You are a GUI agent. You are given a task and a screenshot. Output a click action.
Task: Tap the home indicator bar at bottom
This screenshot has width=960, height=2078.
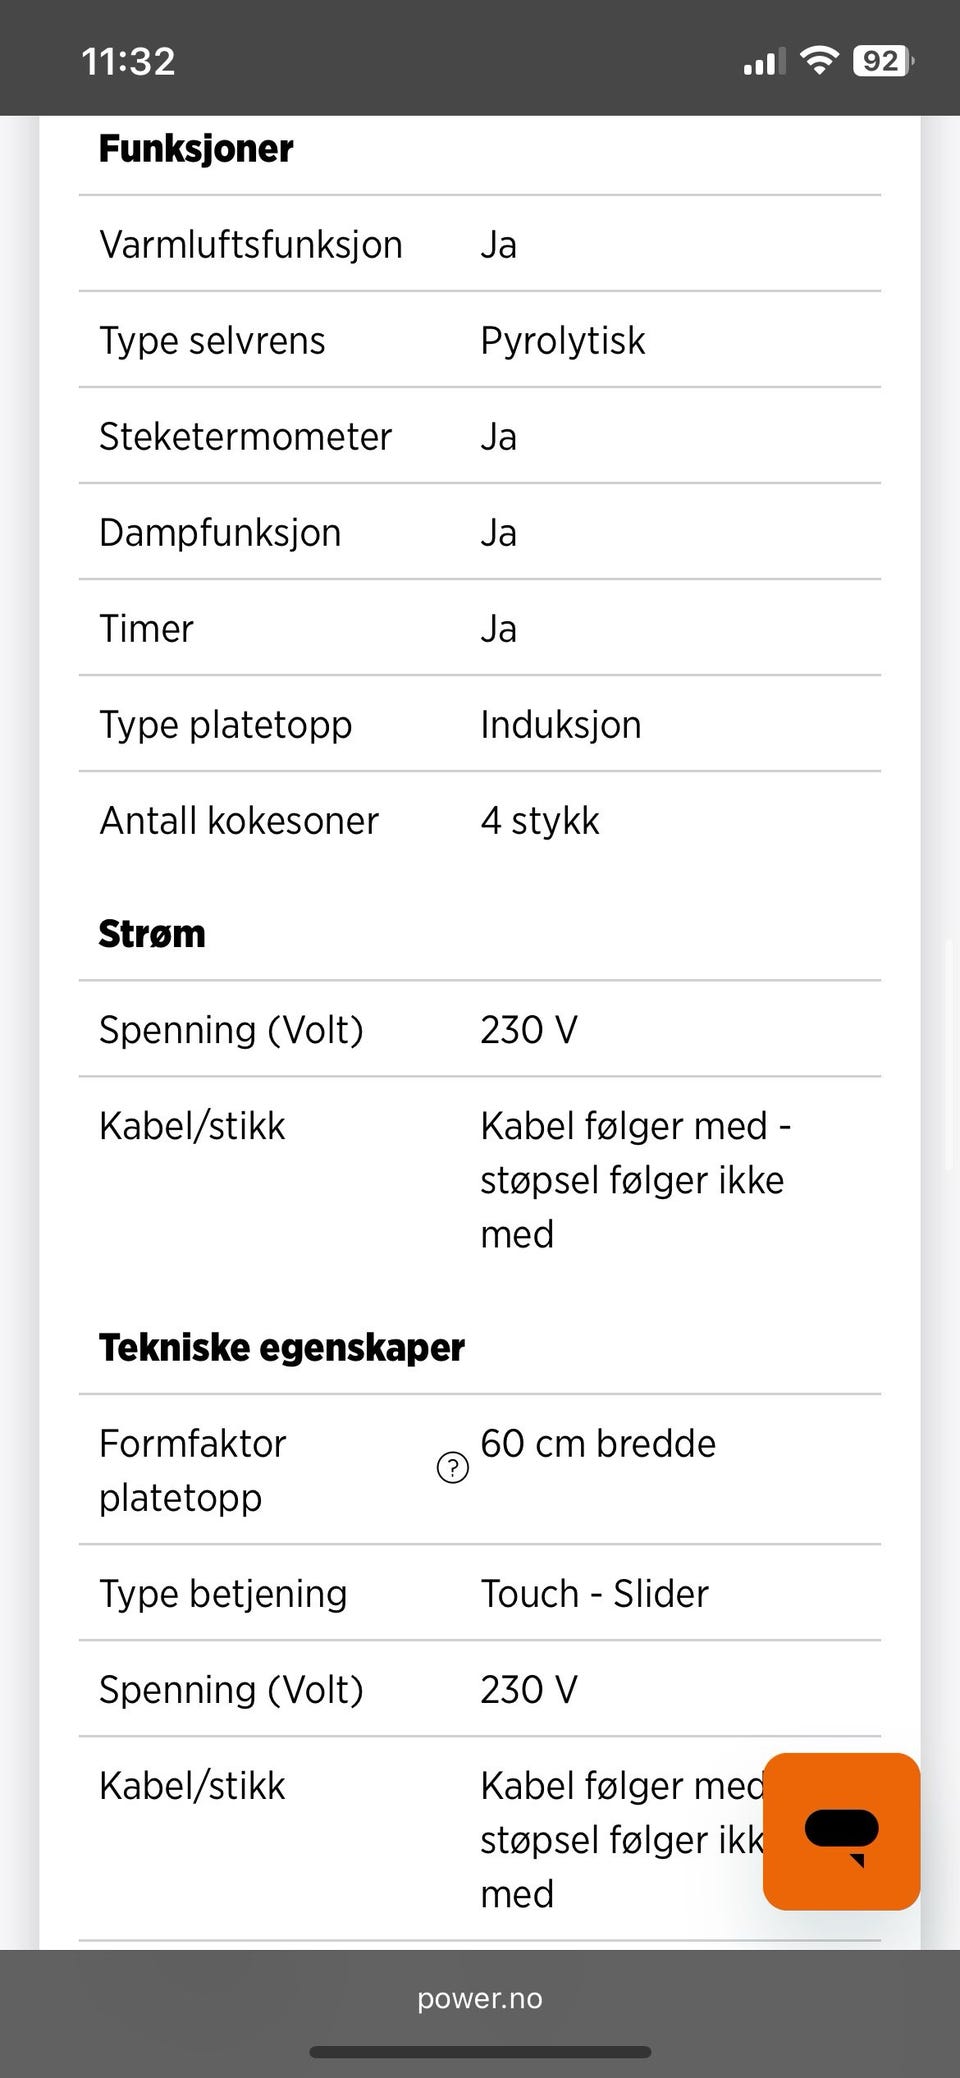(480, 2052)
